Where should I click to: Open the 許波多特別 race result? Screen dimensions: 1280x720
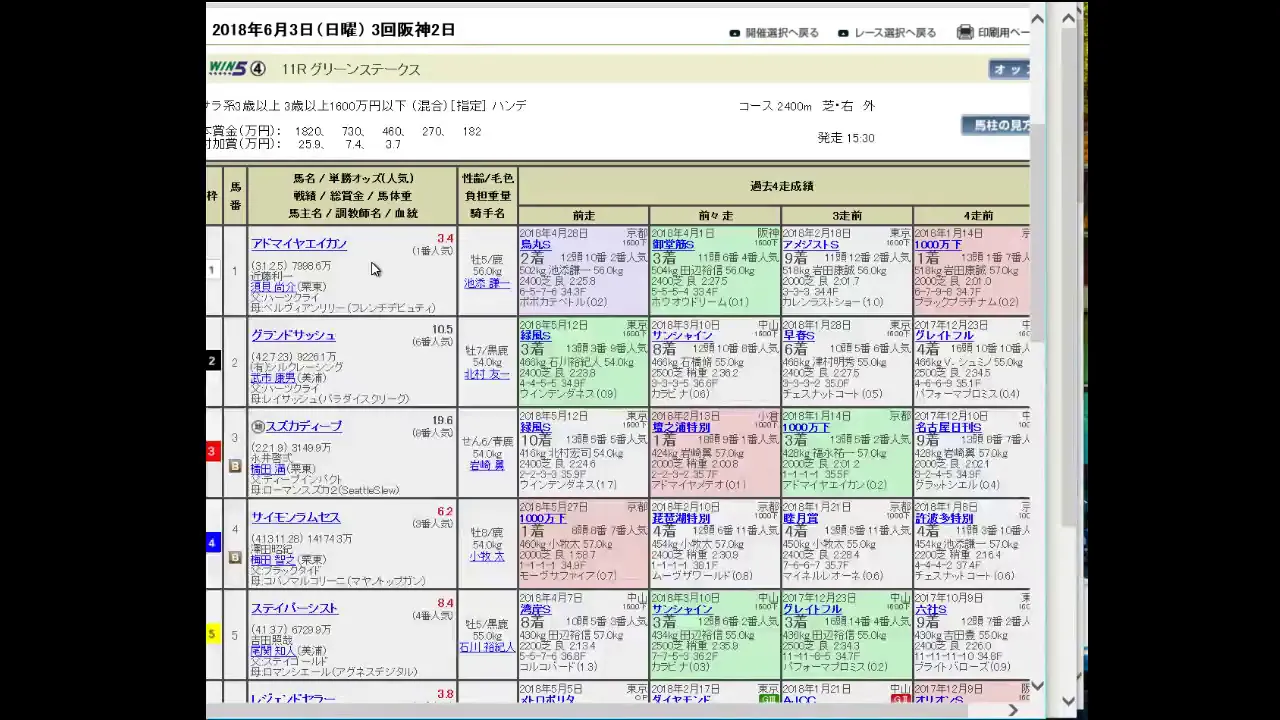944,518
